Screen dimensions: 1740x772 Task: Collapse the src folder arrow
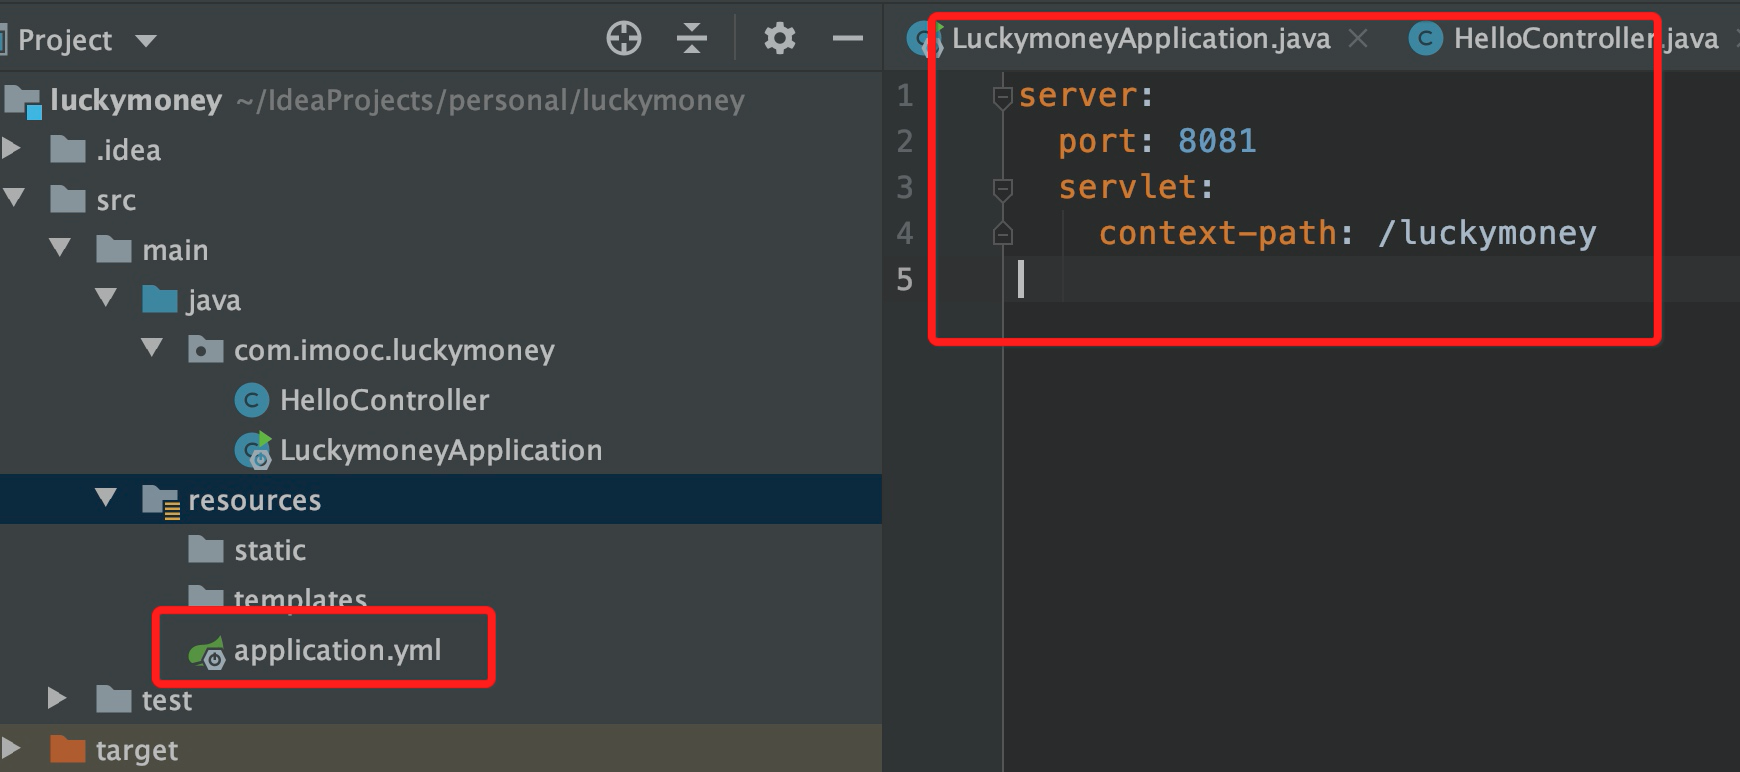coord(14,198)
